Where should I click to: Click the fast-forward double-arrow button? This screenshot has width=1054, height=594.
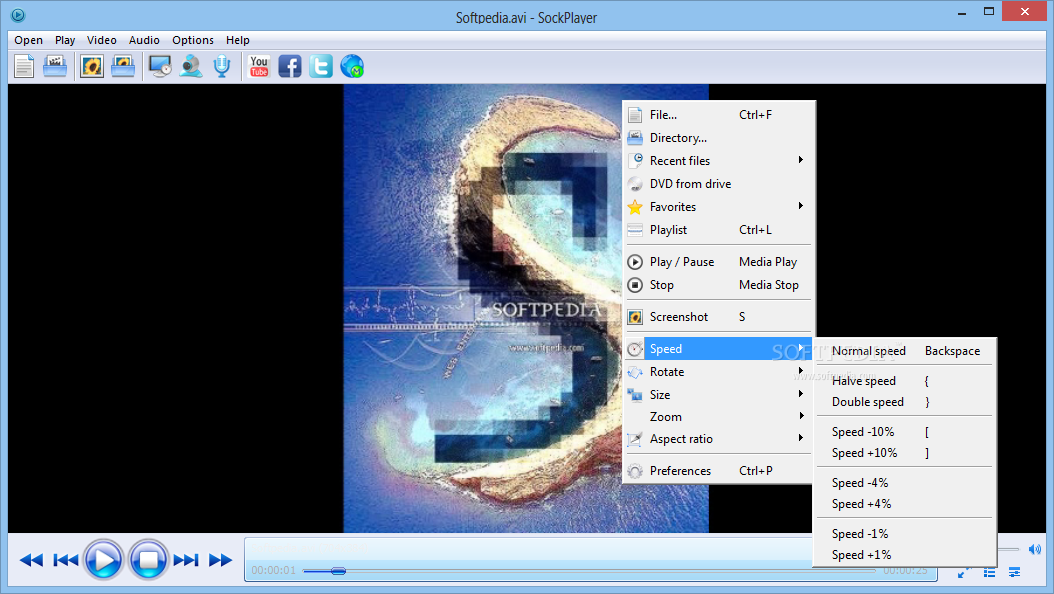(220, 560)
